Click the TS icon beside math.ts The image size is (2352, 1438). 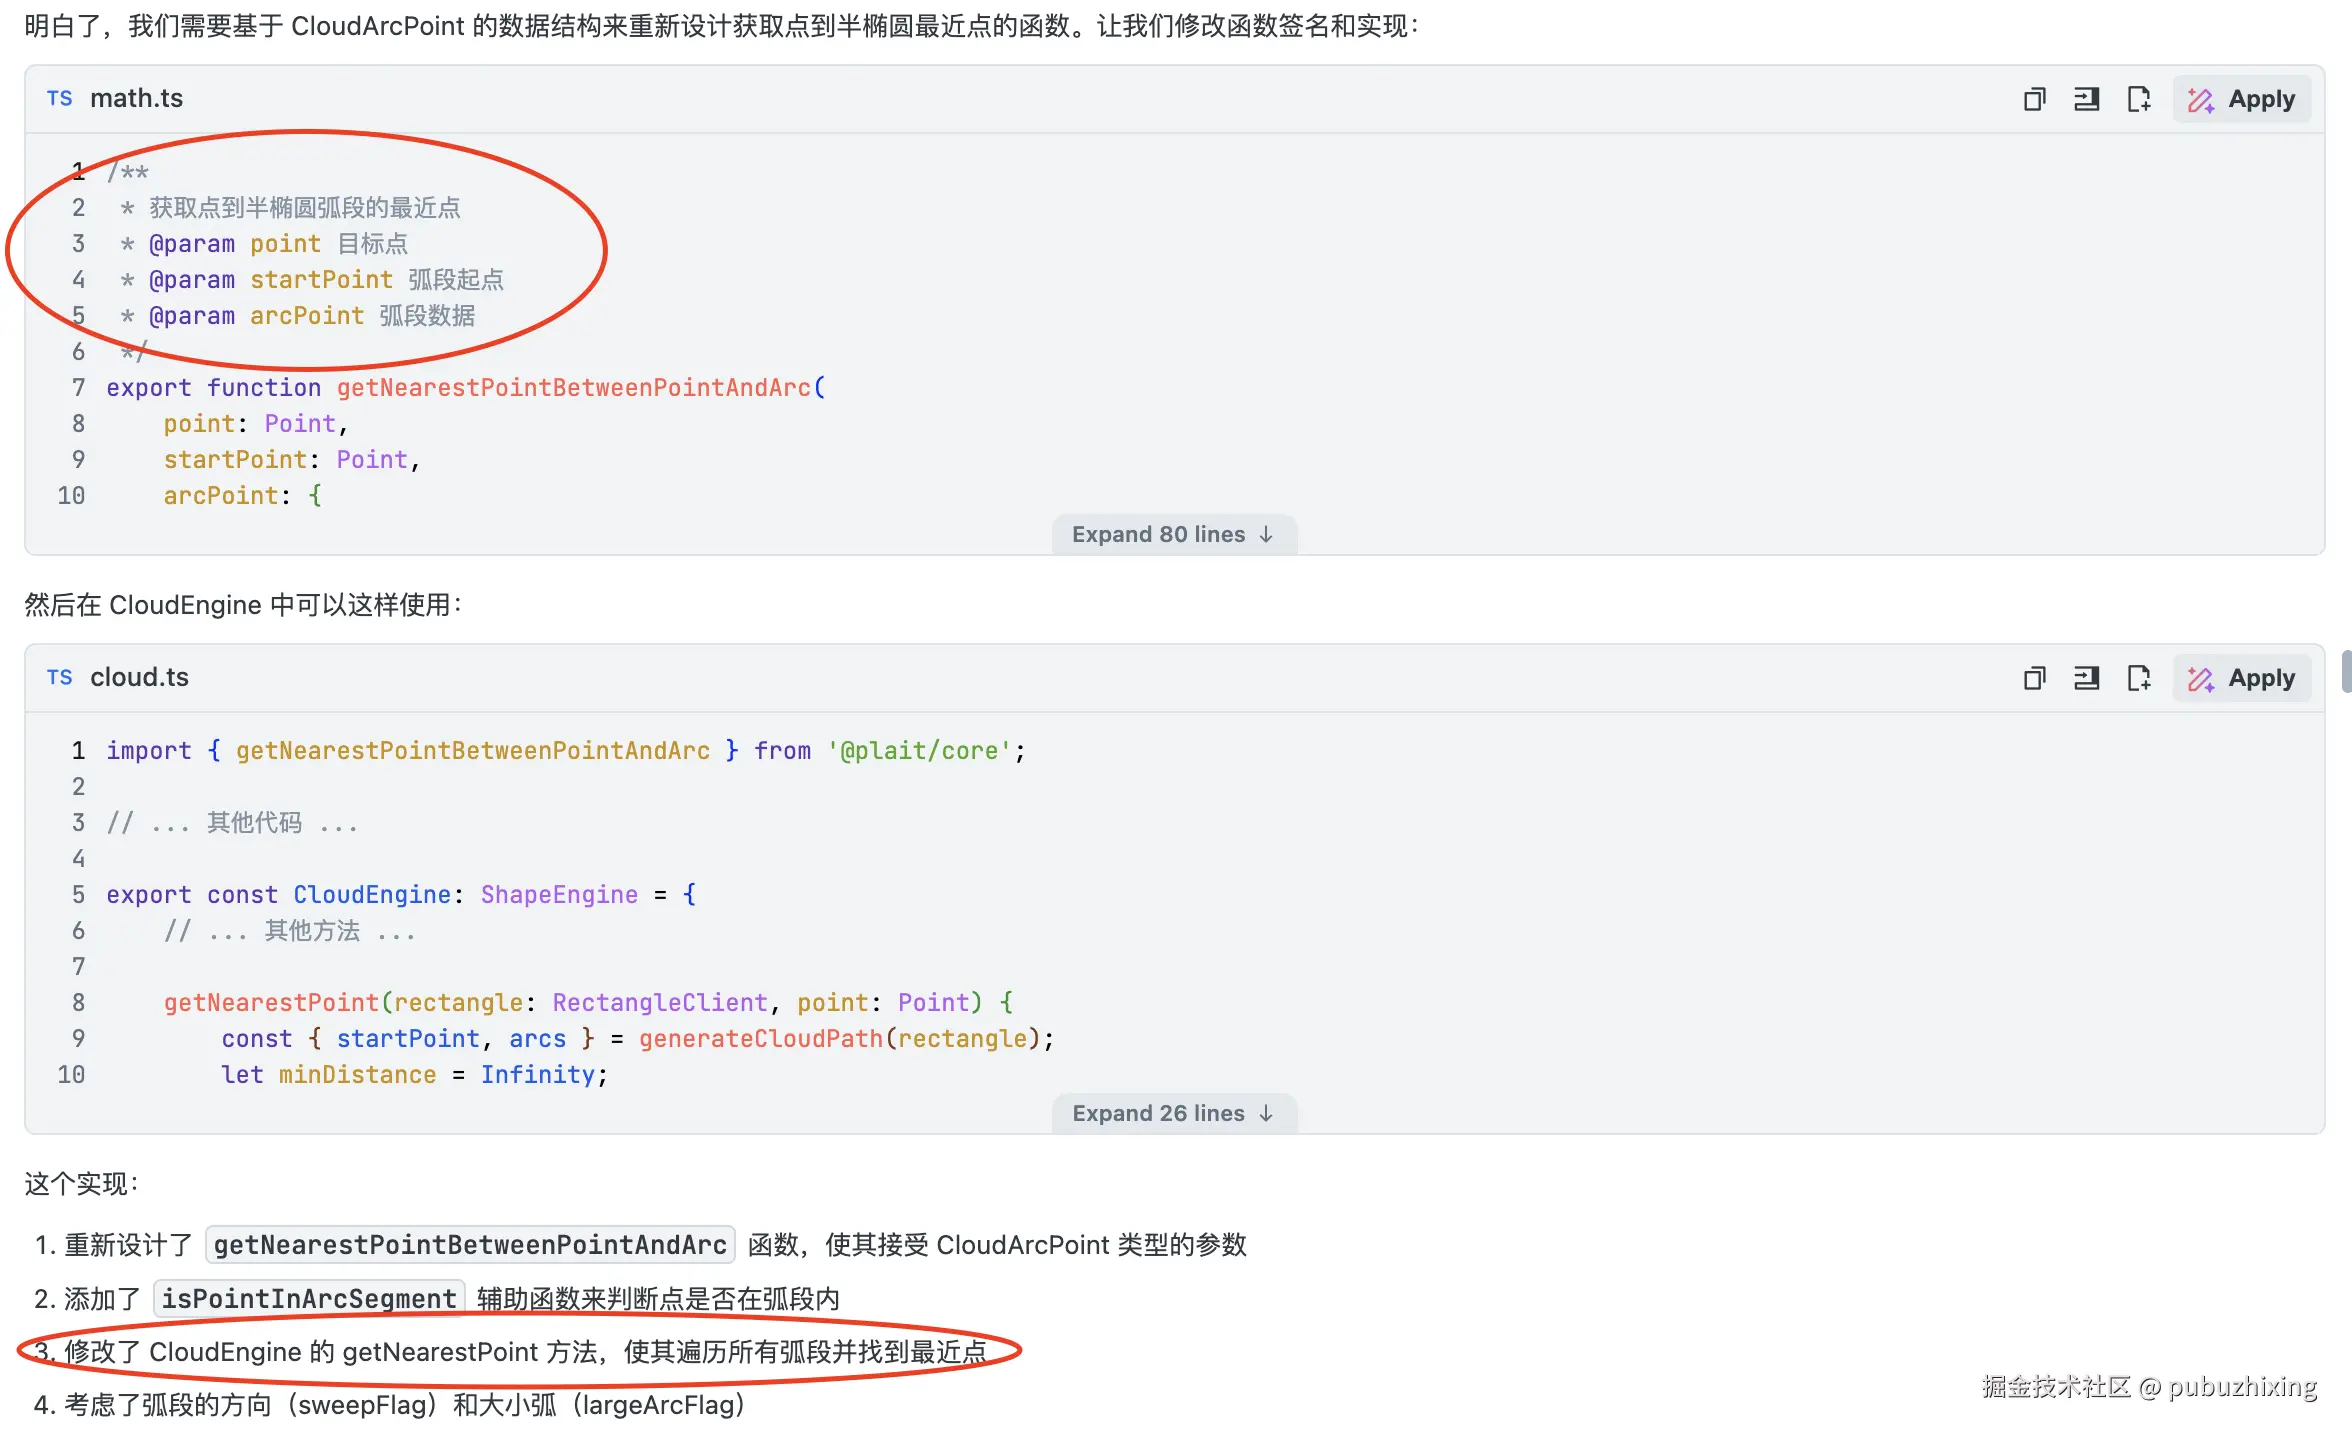pos(59,98)
